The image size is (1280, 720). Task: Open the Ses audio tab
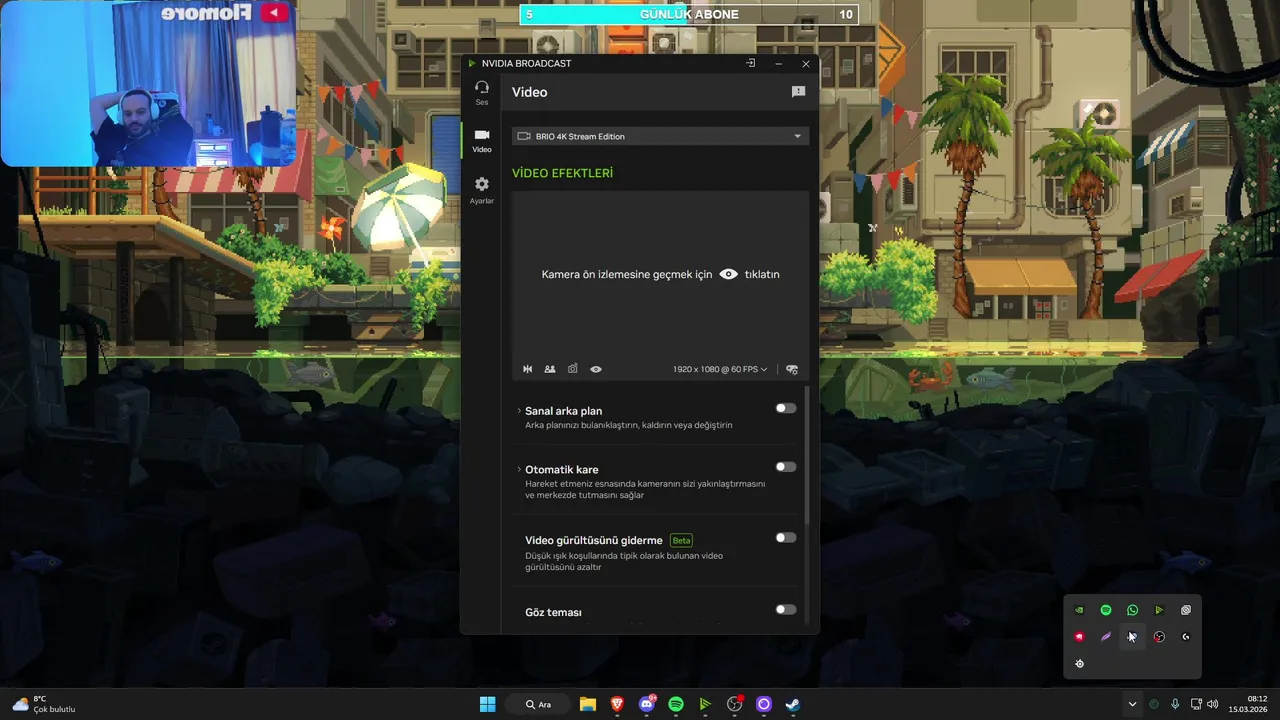481,92
